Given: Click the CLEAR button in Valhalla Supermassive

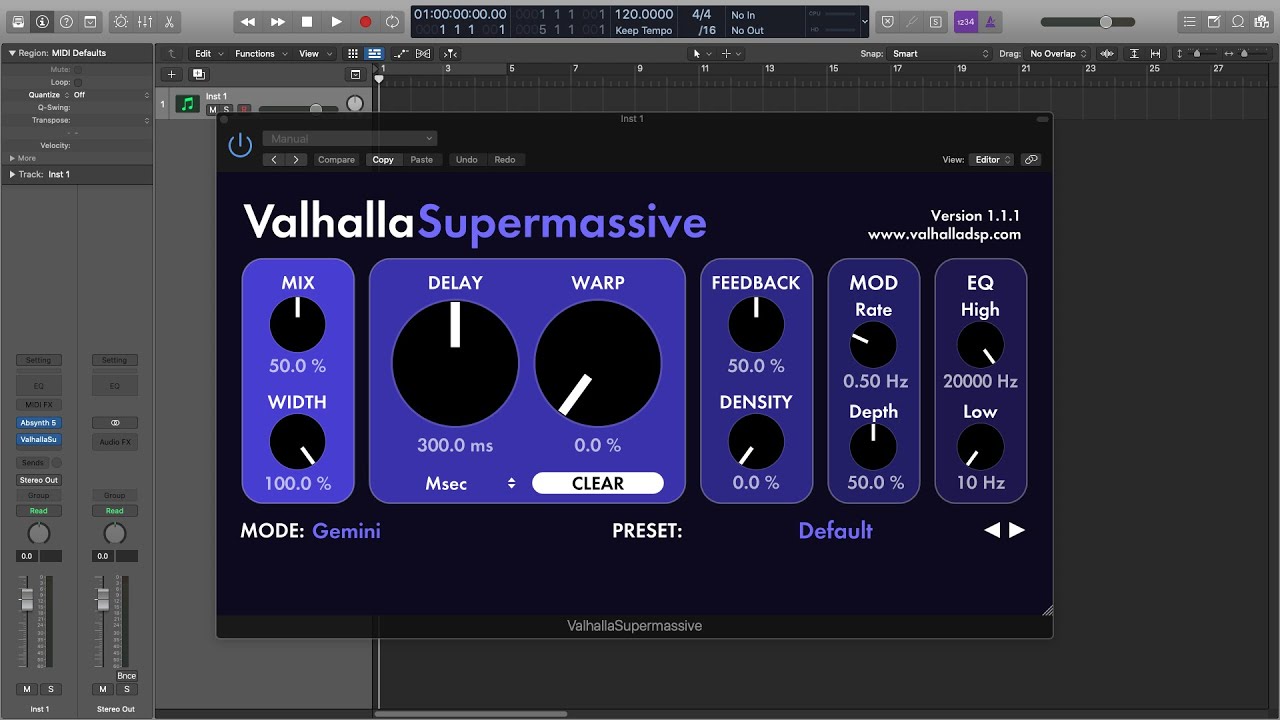Looking at the screenshot, I should tap(598, 483).
